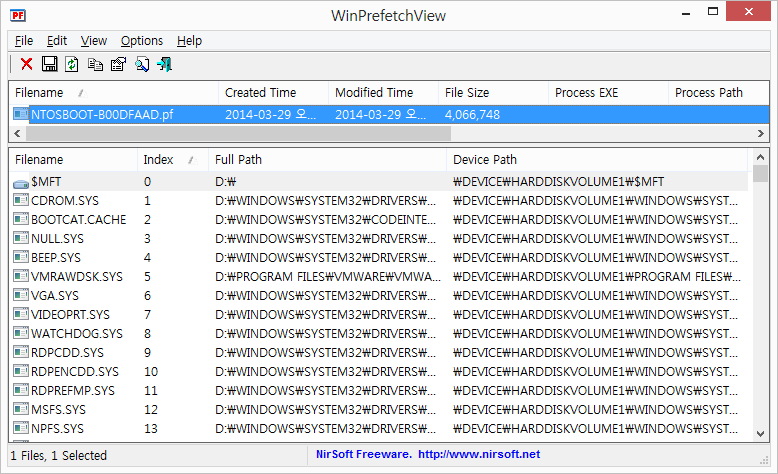Select the NTOSBOOT-B00DFAAD.pf filename text
This screenshot has height=474, width=778.
point(102,115)
